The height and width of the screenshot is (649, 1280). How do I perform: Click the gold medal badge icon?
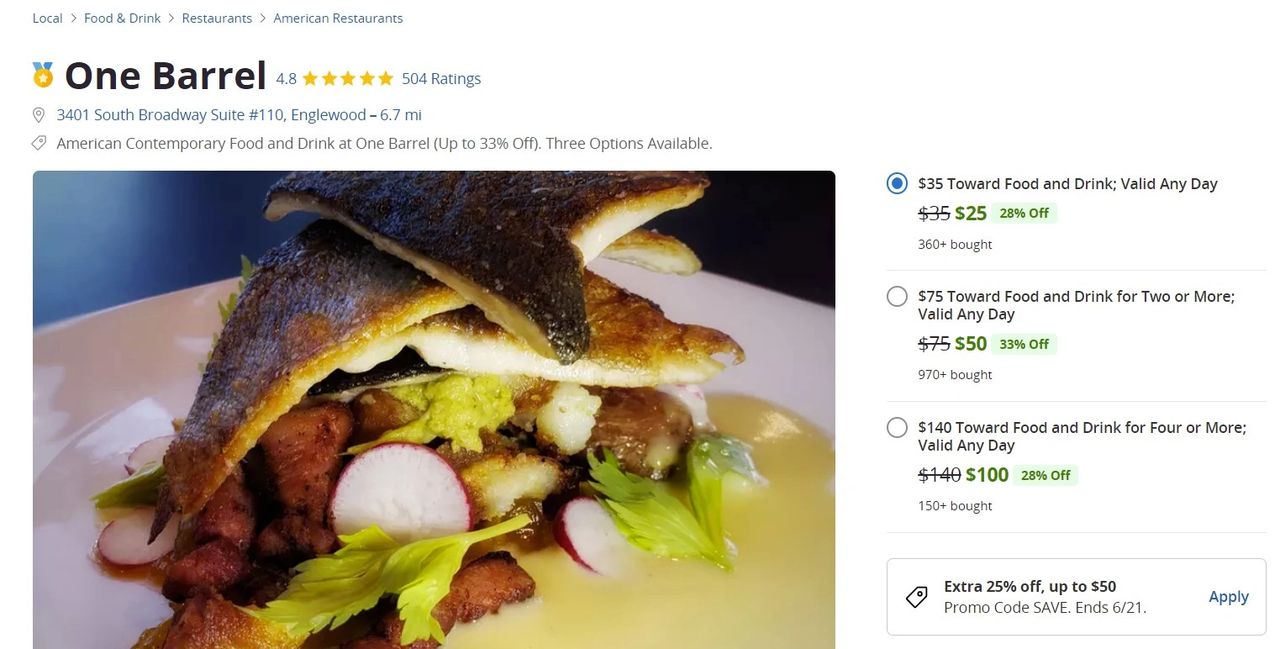click(x=43, y=75)
